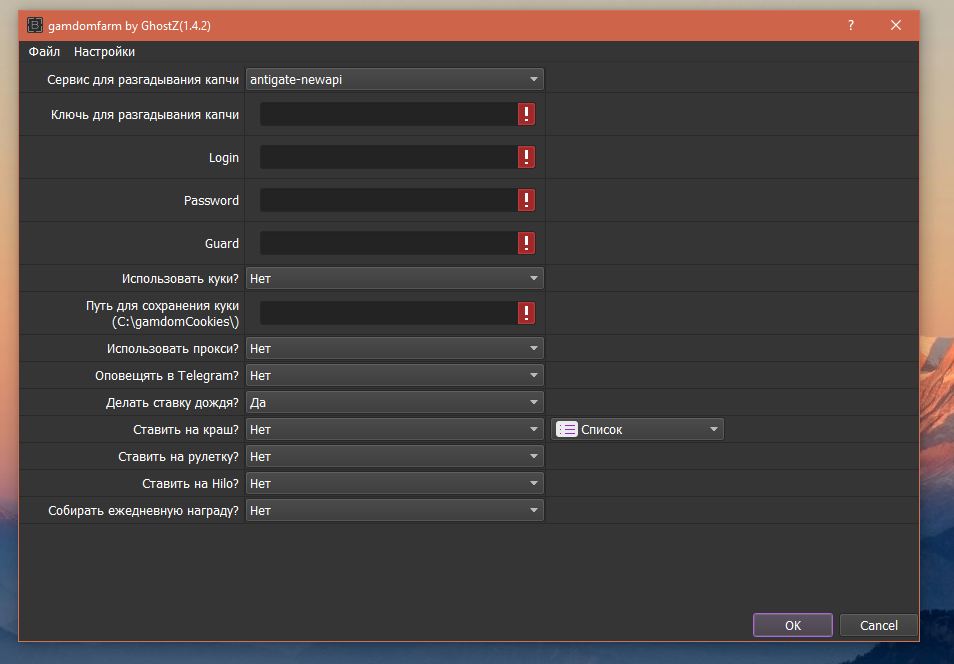The image size is (954, 664).
Task: Click window title gamdomfarm by GhostZ(1.4.2)
Action: [x=130, y=26]
